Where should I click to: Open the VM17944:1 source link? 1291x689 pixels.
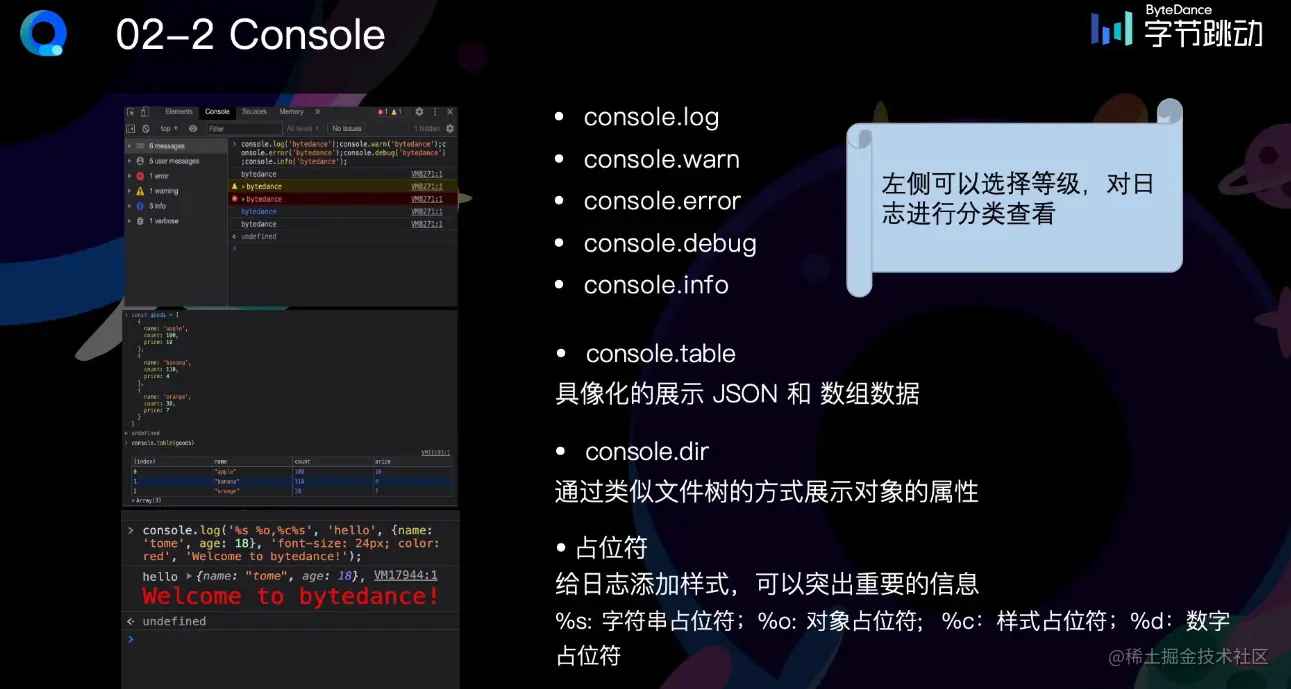pos(405,576)
